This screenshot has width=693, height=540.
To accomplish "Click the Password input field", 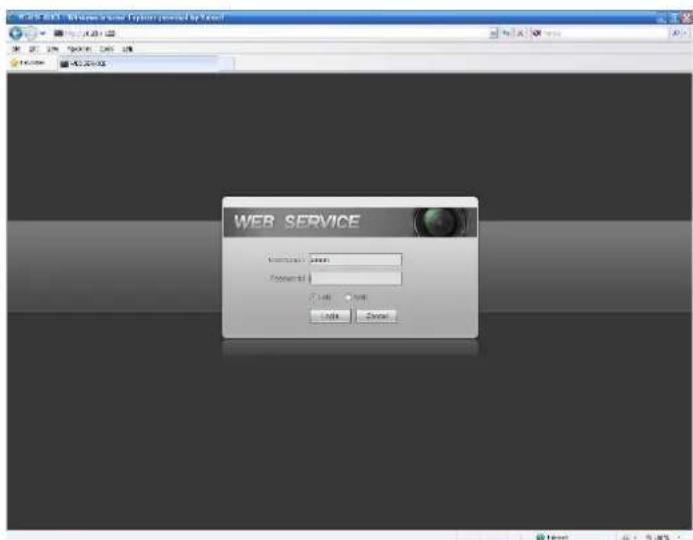I will tap(356, 278).
